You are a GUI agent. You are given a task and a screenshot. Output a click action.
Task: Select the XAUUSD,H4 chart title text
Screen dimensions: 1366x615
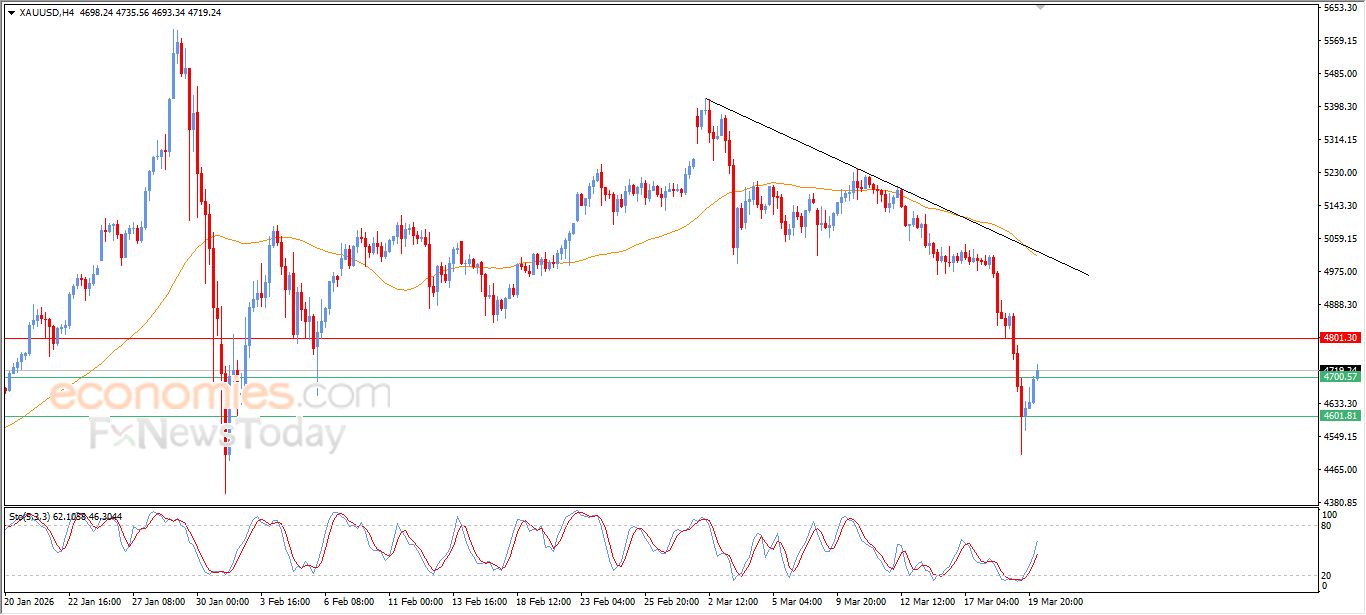(x=45, y=13)
